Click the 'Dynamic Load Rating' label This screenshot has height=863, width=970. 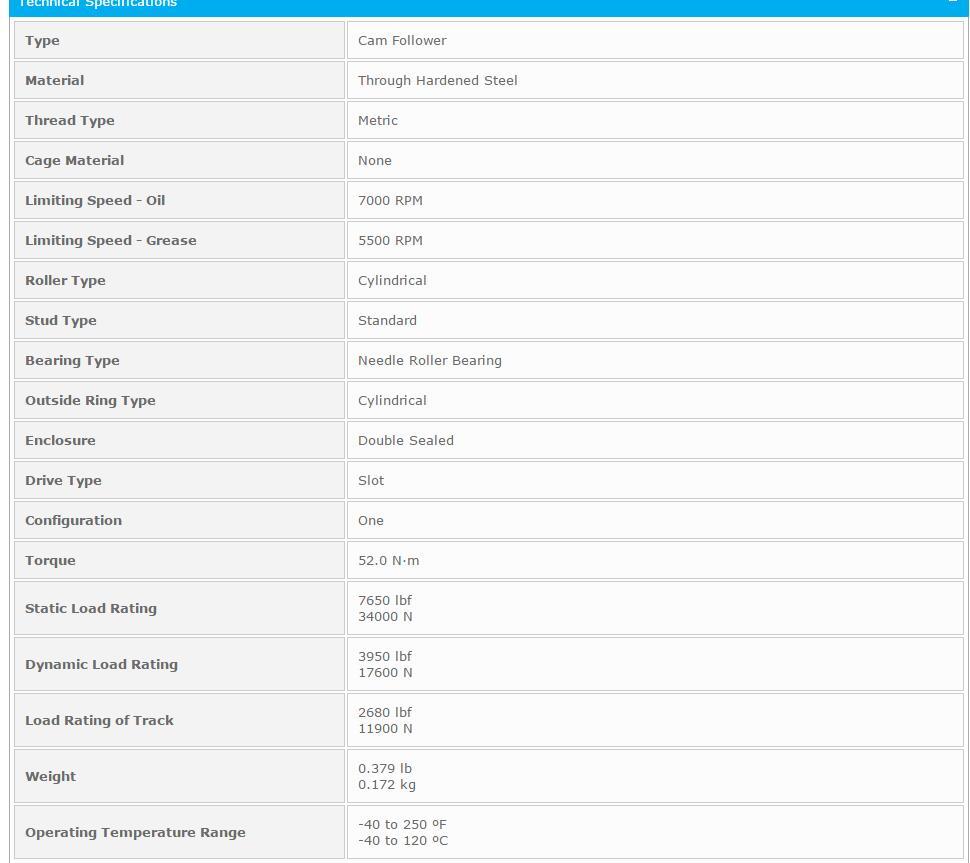(x=101, y=664)
